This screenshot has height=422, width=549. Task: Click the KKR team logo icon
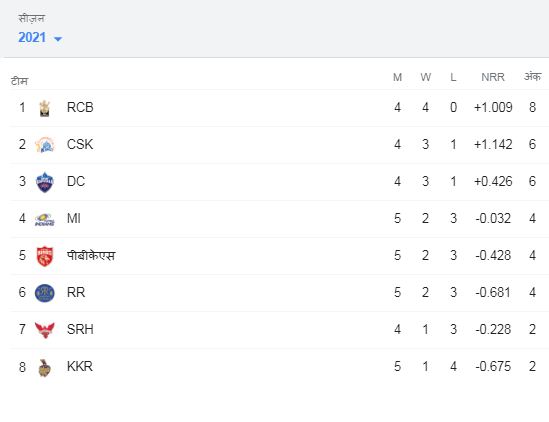coord(44,367)
